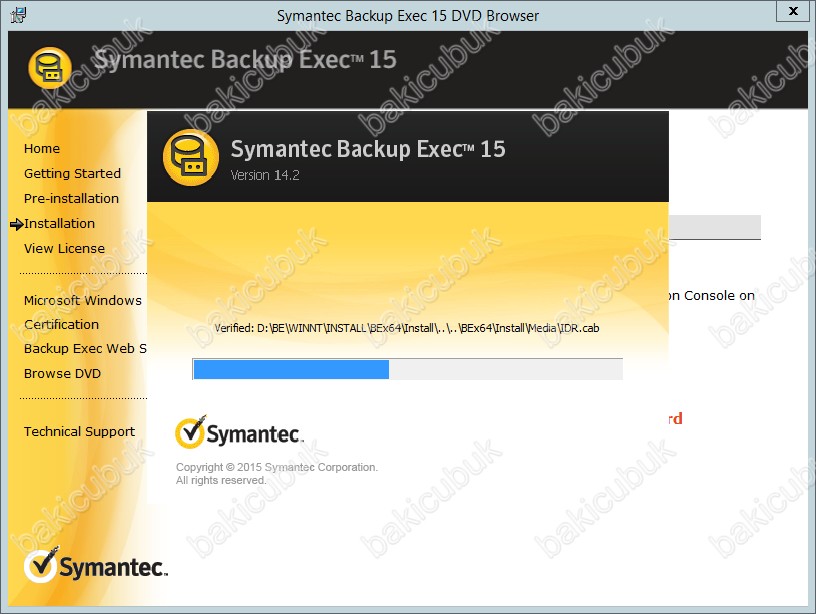Click the 'Symantec Backup Exec 15 DVD Browser' title
The width and height of the screenshot is (816, 614).
pyautogui.click(x=408, y=16)
